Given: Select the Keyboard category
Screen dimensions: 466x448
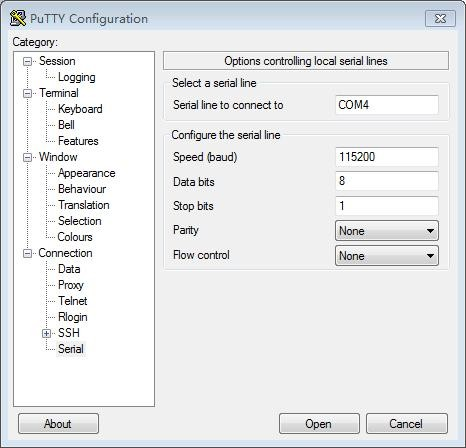Looking at the screenshot, I should [80, 109].
